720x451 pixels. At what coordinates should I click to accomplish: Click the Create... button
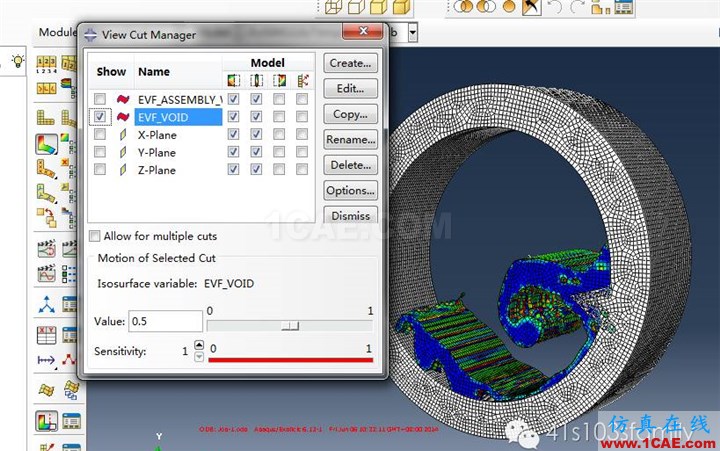pos(350,63)
